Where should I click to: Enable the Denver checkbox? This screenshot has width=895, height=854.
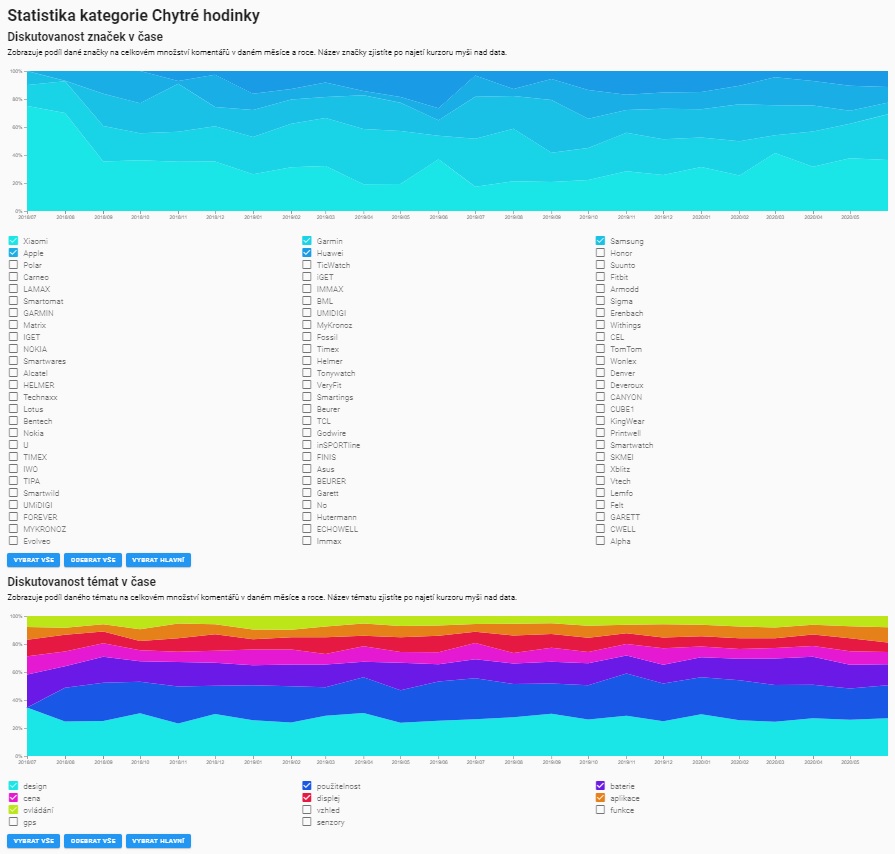tap(600, 373)
